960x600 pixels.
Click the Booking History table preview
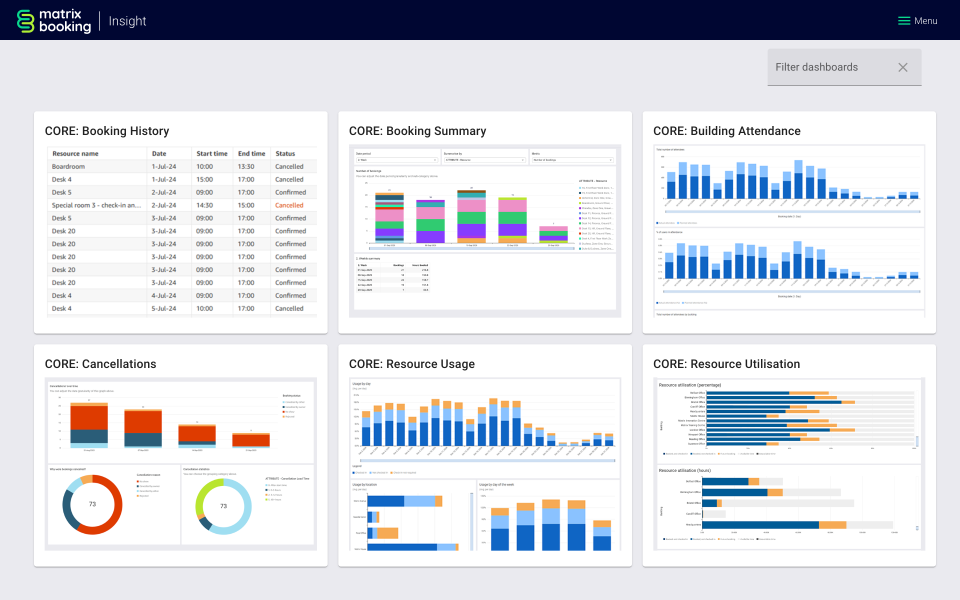point(180,231)
